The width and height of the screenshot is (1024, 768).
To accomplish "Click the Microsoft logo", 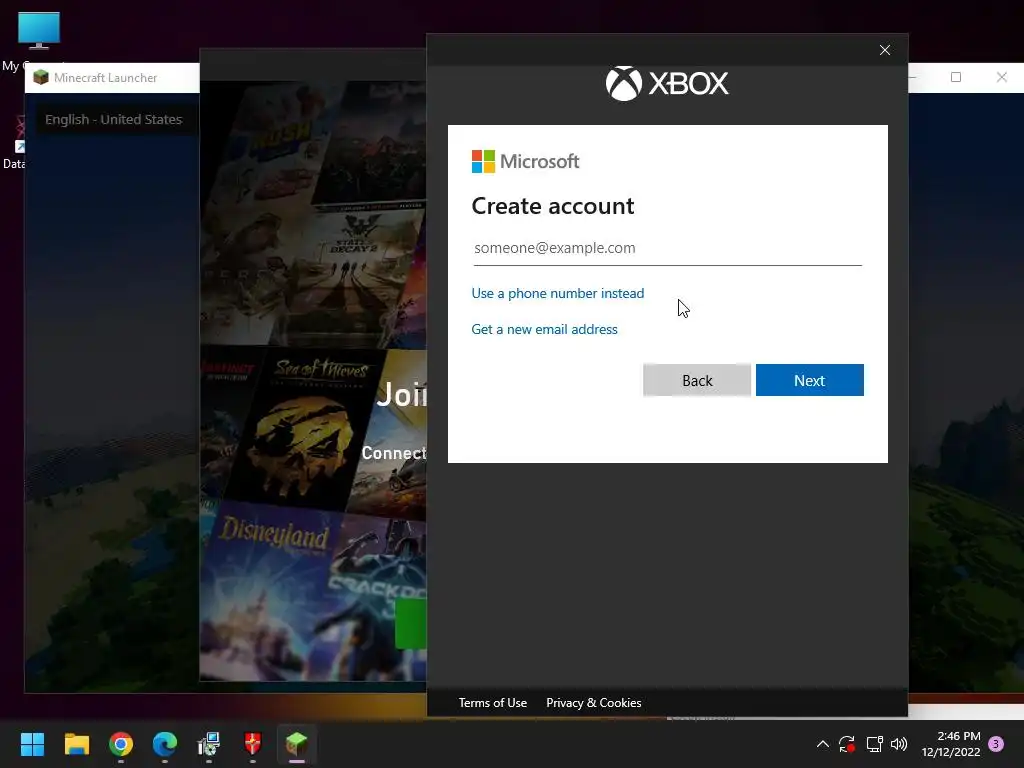I will click(x=525, y=161).
